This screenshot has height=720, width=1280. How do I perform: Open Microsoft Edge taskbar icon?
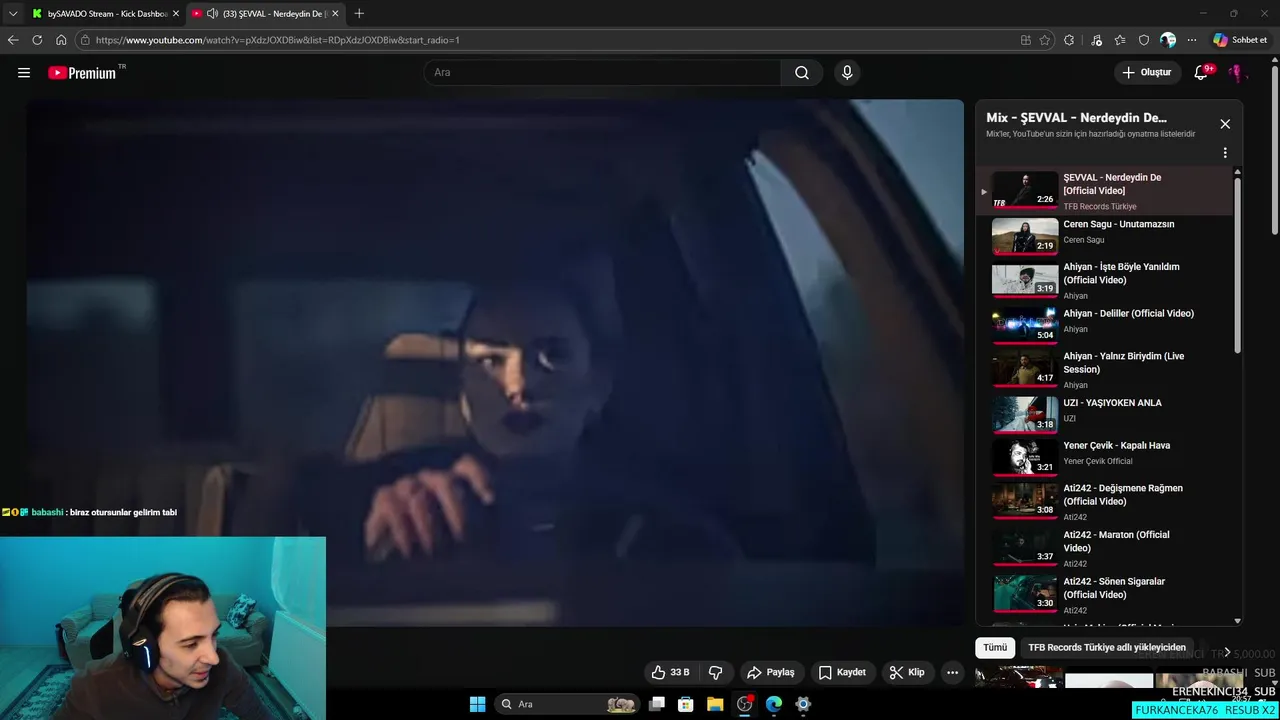pyautogui.click(x=774, y=704)
